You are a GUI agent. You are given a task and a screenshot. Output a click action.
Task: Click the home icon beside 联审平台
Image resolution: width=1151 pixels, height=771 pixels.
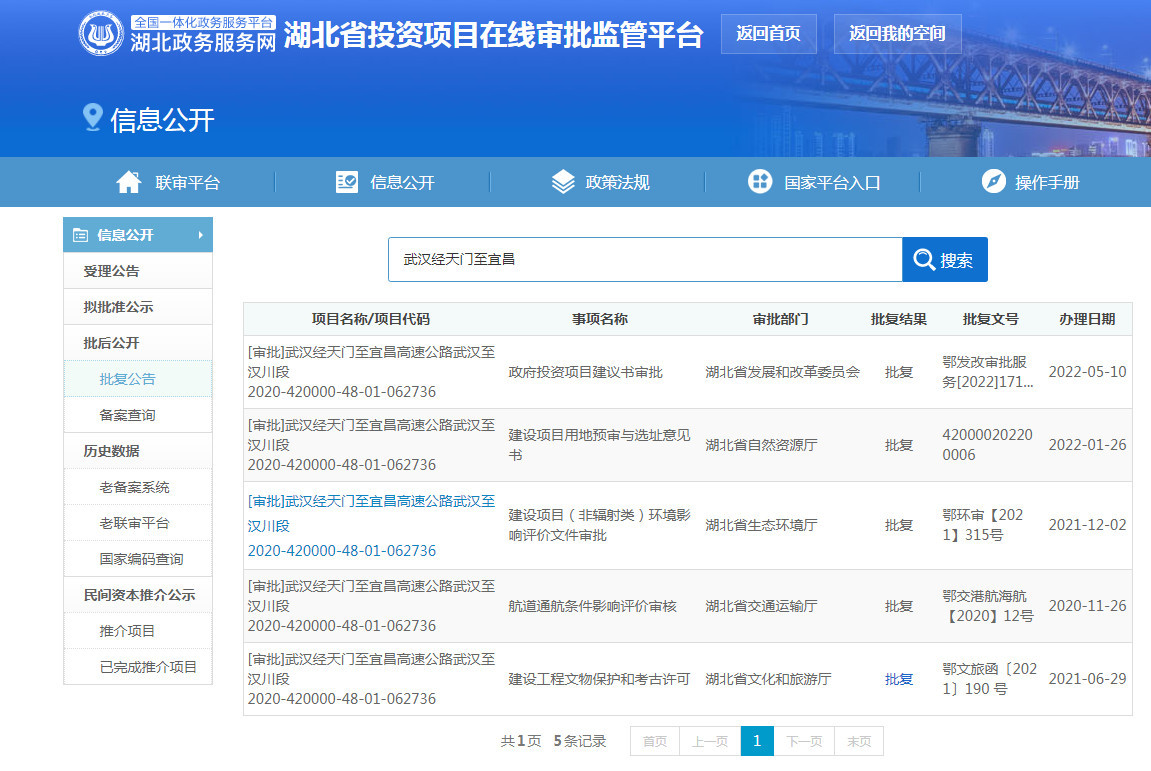(129, 182)
